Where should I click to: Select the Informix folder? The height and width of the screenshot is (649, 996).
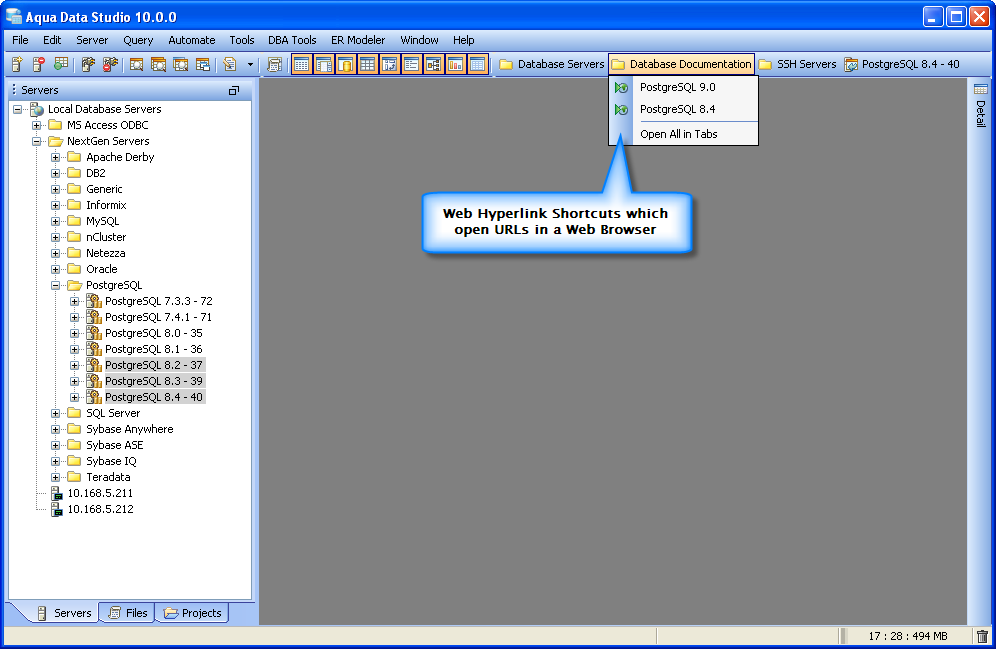click(x=106, y=205)
